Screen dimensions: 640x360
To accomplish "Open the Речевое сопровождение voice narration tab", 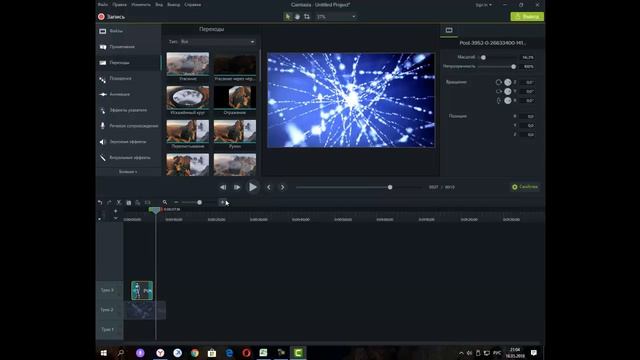I will pos(129,126).
